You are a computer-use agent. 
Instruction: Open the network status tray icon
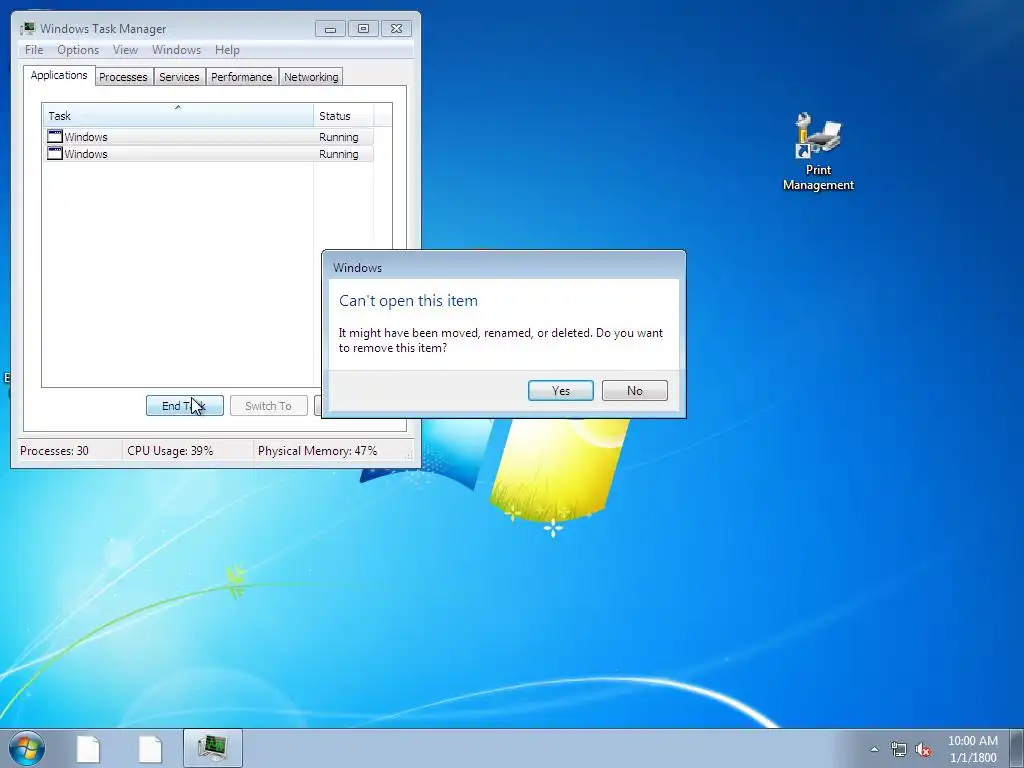point(899,749)
